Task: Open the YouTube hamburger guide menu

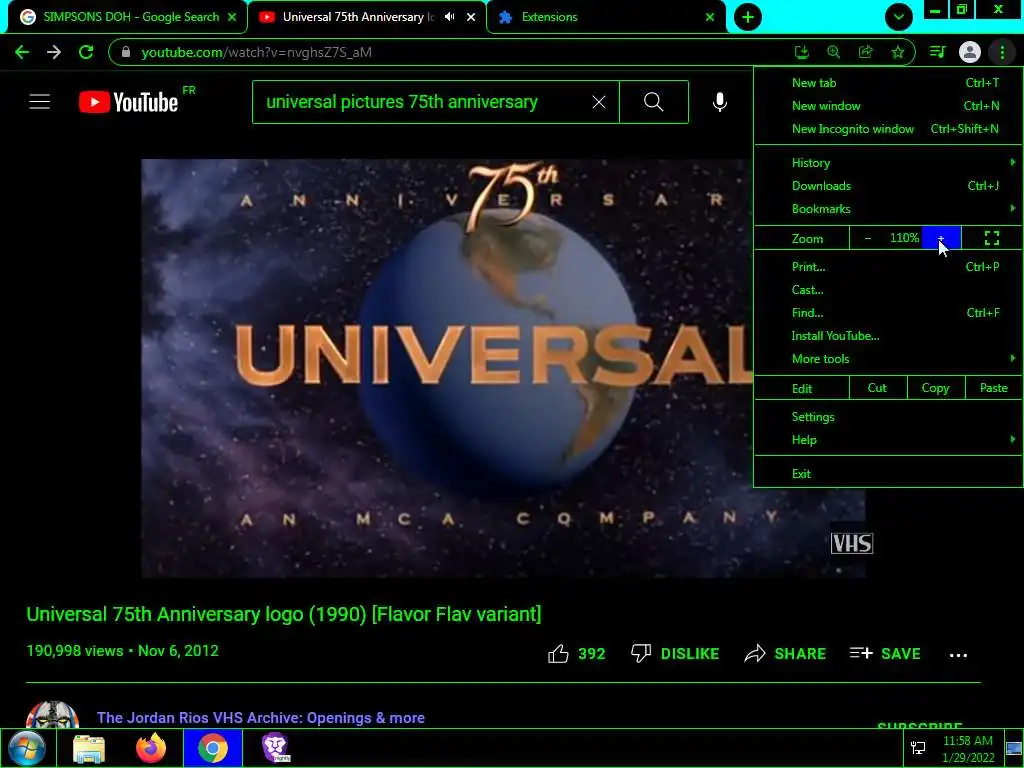Action: (39, 102)
